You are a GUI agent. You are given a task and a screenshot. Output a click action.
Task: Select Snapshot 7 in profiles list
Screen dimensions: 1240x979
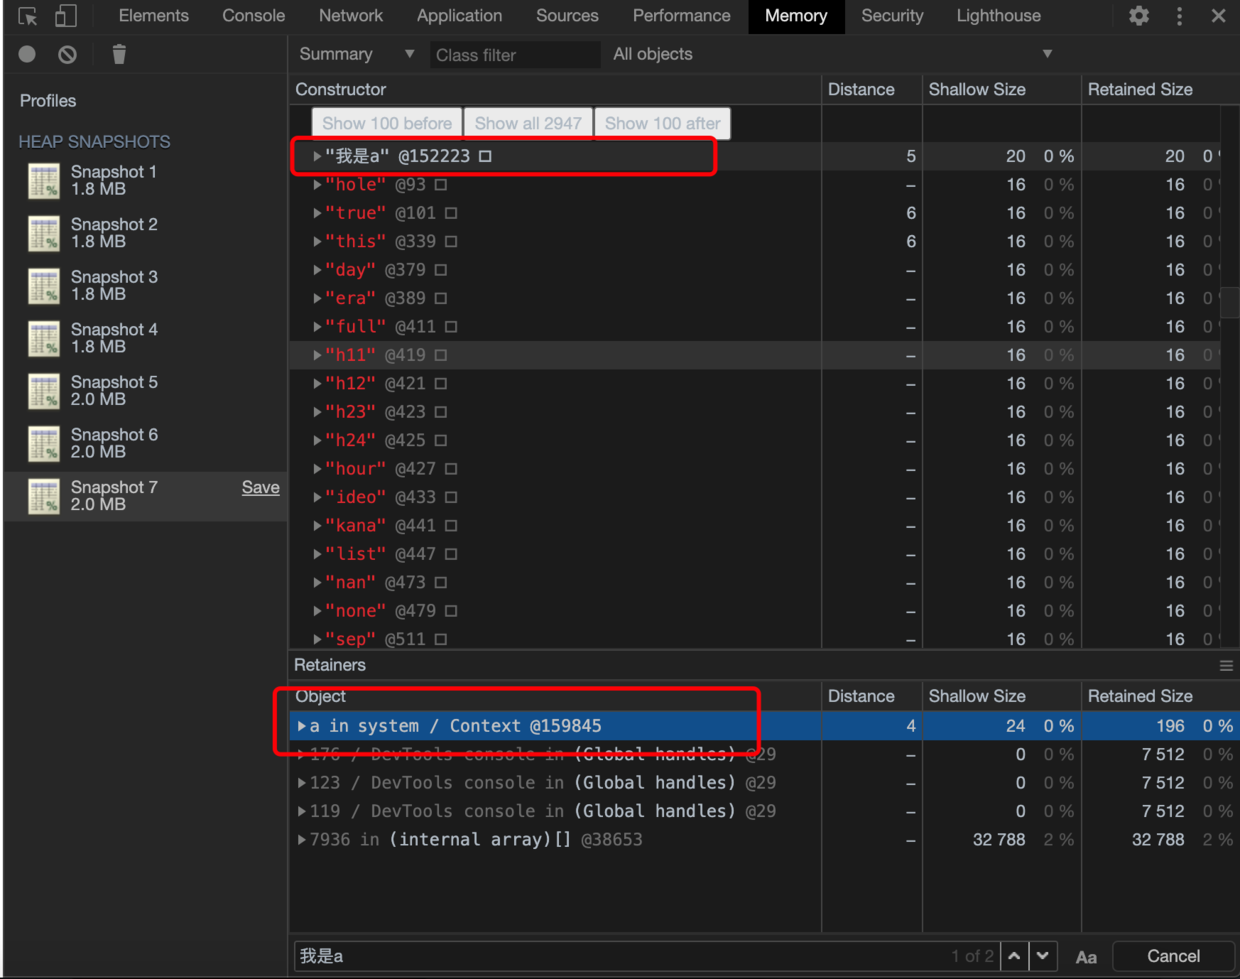tap(145, 495)
